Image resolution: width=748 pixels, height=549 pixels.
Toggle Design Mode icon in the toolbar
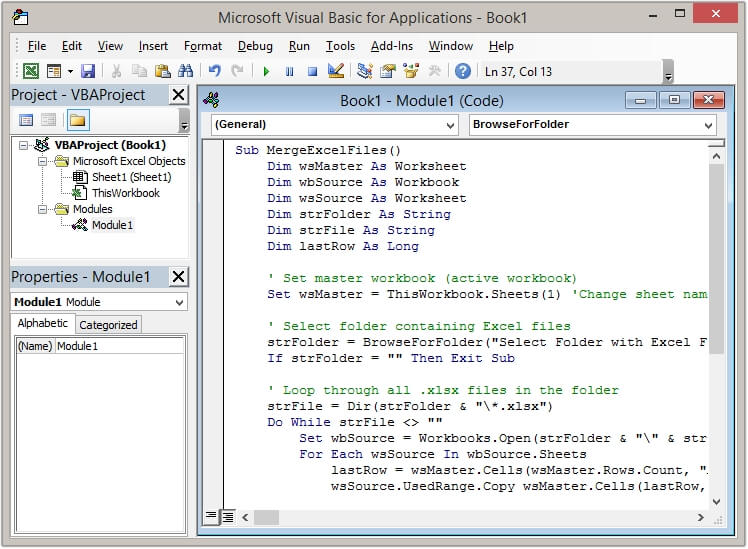(336, 71)
